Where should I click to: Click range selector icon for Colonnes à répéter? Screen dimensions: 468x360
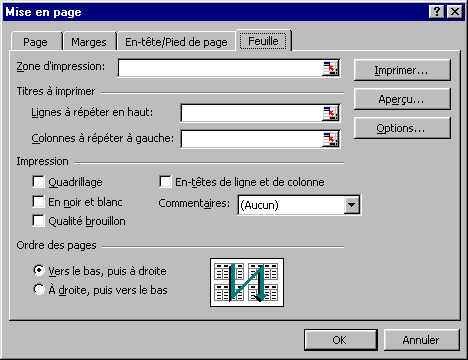(x=330, y=139)
